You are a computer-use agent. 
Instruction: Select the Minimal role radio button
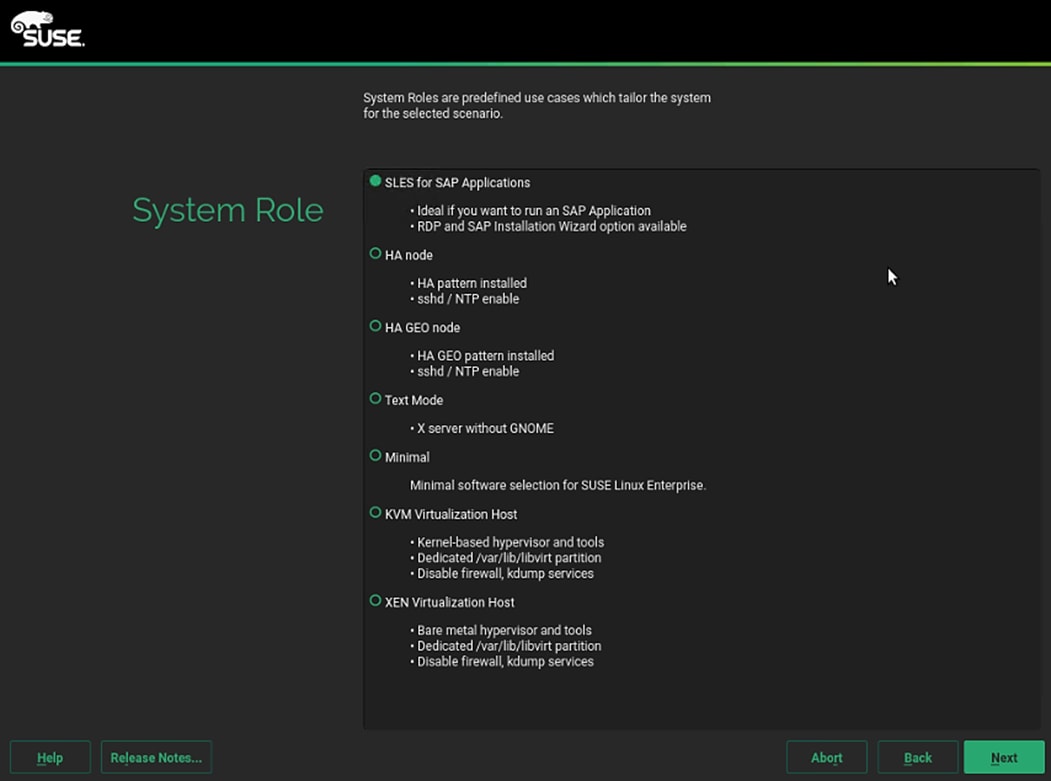(x=376, y=456)
